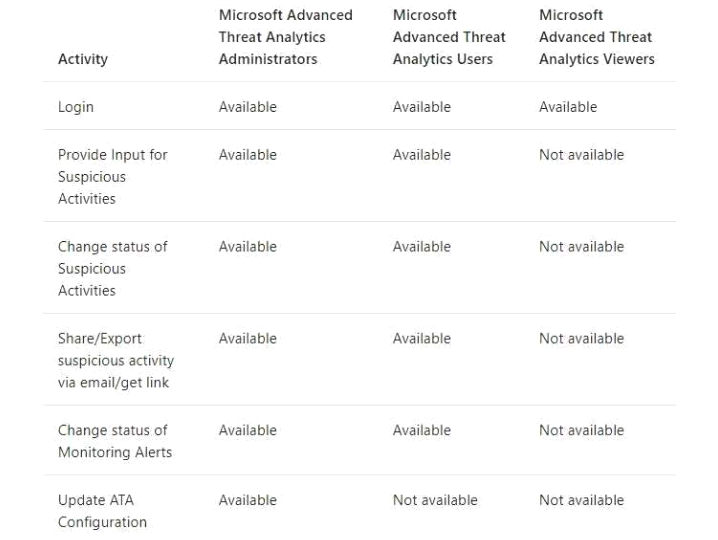This screenshot has width=718, height=540.
Task: Click Available under Users for Login
Action: coord(422,107)
